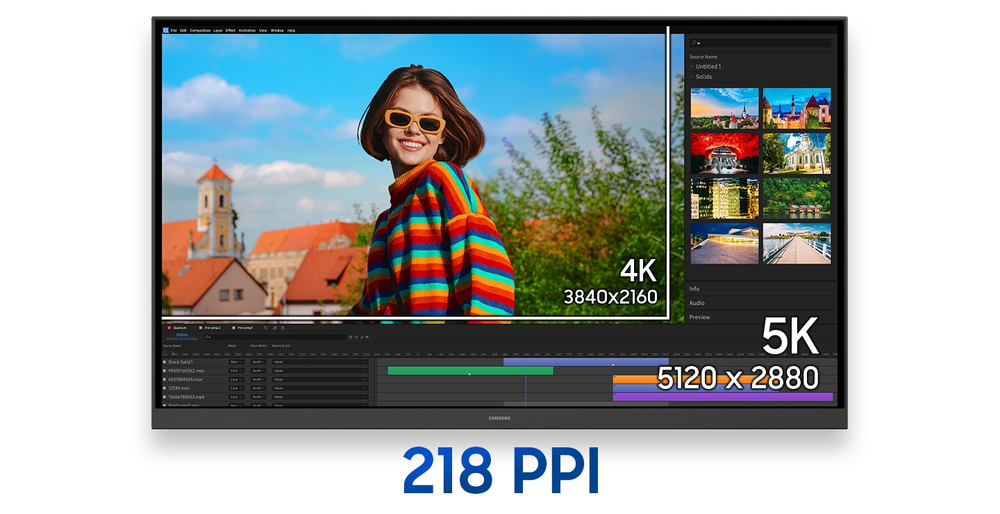Select the green clip in the timeline
The height and width of the screenshot is (514, 1000).
(x=470, y=371)
